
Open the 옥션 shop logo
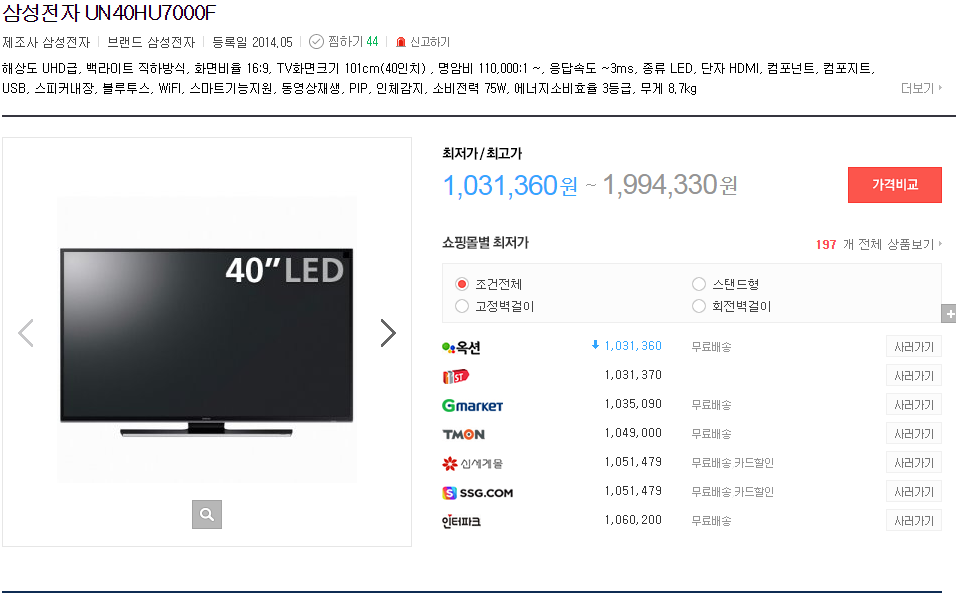click(x=462, y=347)
